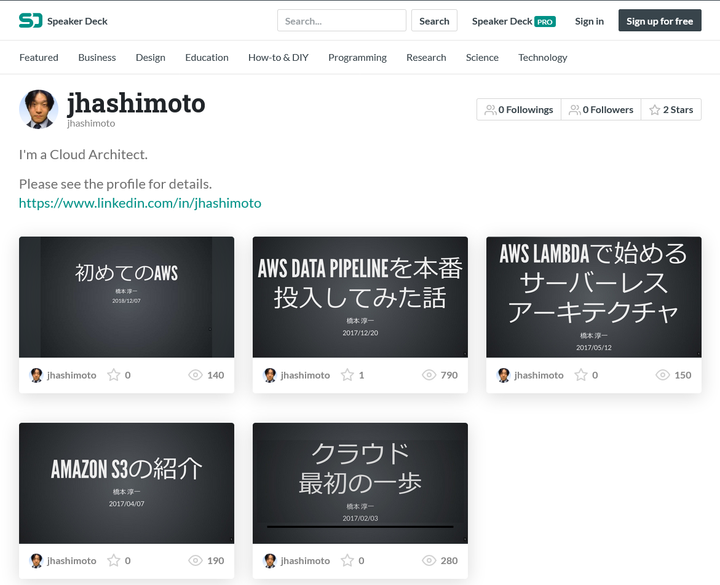Click small avatar on Data Pipeline card
The width and height of the screenshot is (720, 585).
[270, 375]
